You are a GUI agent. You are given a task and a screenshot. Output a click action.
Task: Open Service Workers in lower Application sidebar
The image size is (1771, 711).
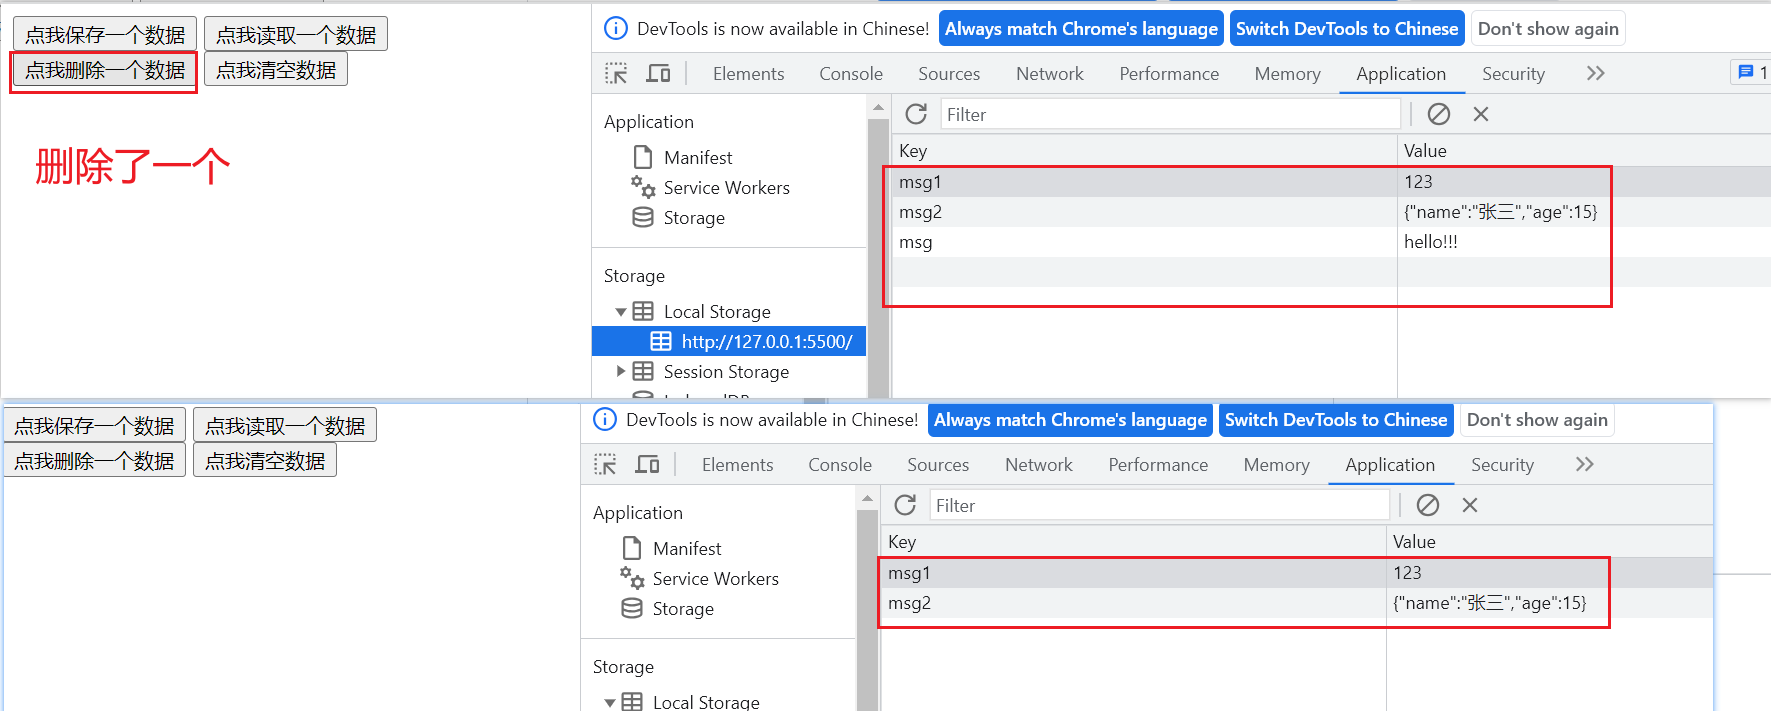pyautogui.click(x=715, y=578)
